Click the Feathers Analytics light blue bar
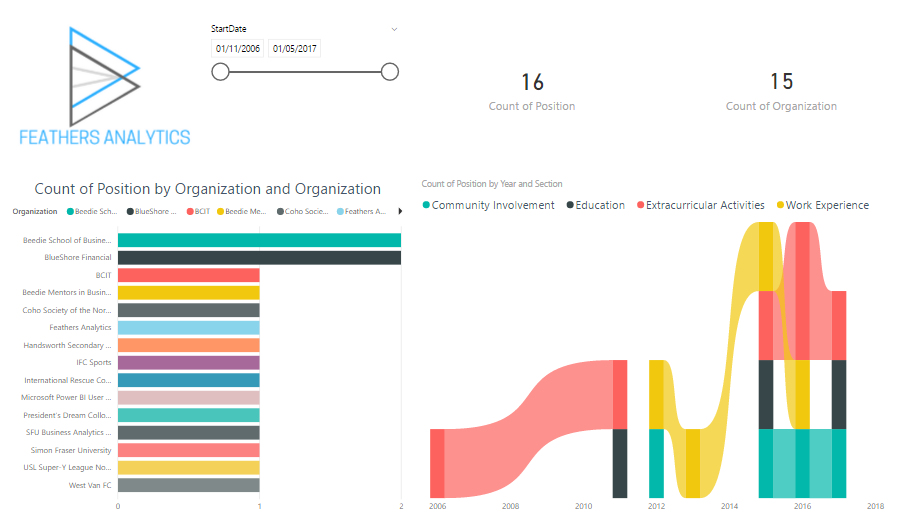The width and height of the screenshot is (903, 528). 188,328
